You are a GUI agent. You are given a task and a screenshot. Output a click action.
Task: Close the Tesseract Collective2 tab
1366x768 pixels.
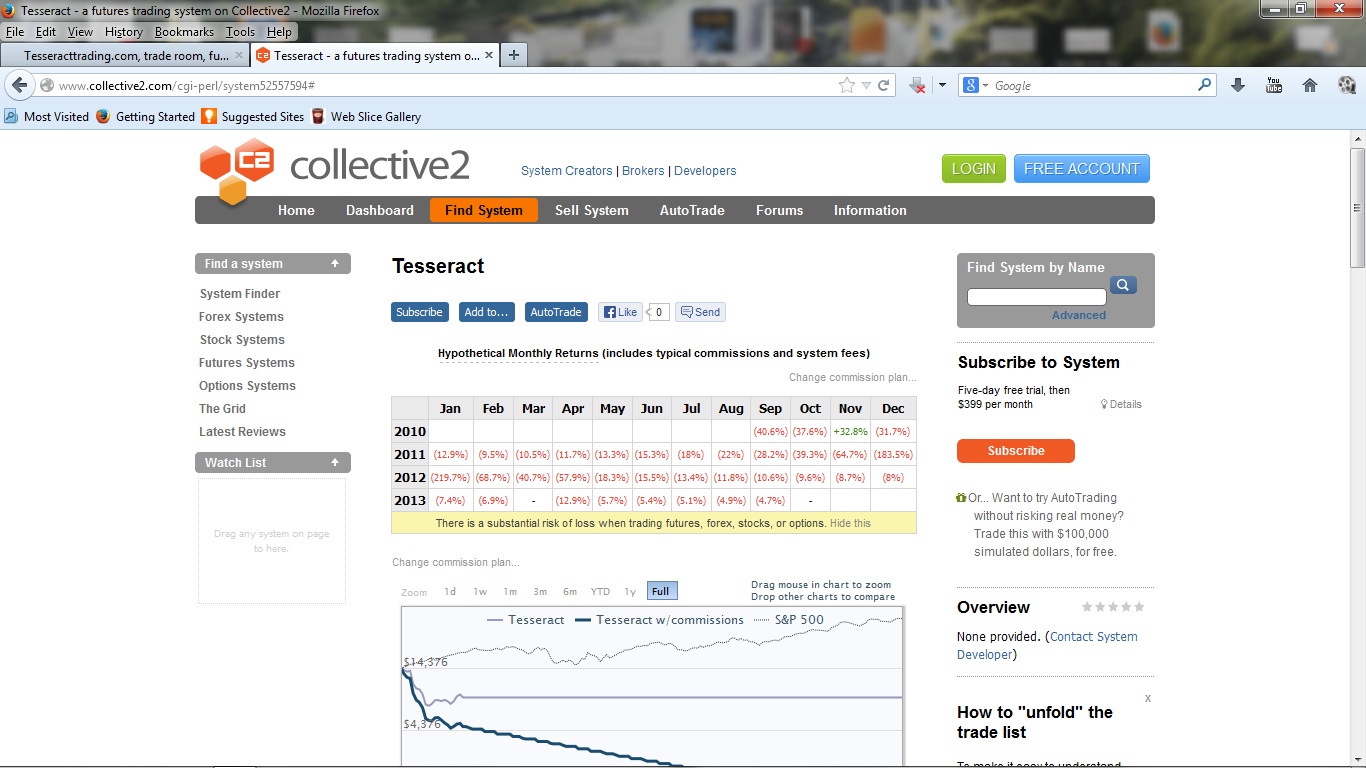click(x=489, y=56)
